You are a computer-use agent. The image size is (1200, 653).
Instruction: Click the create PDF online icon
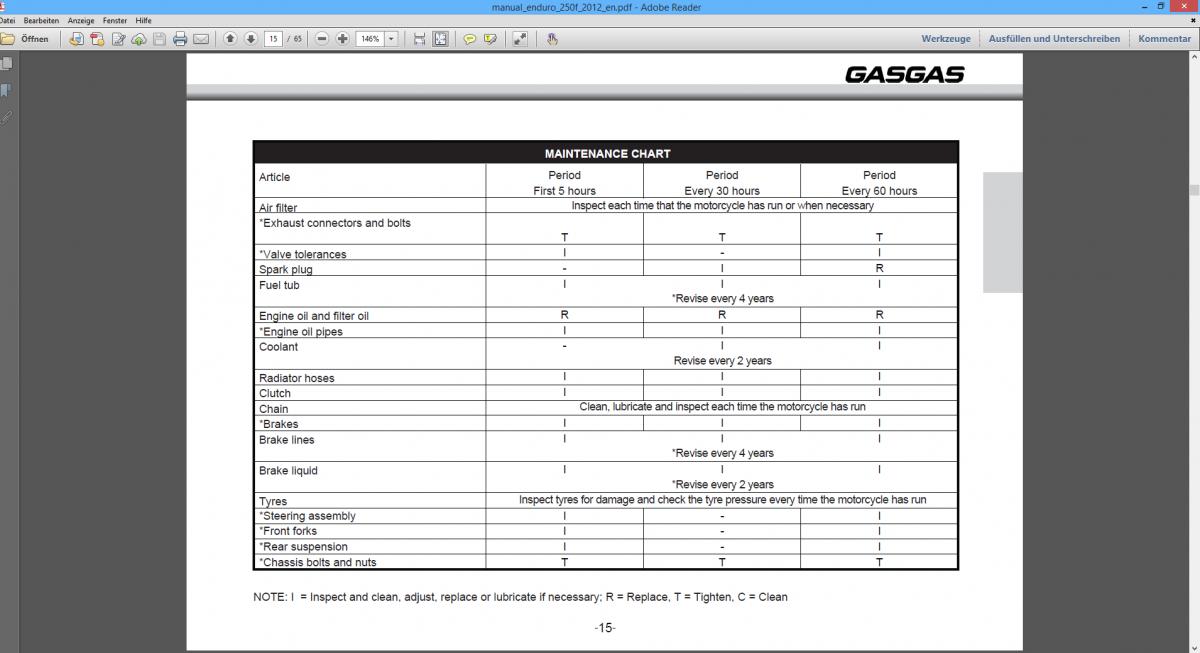[x=76, y=39]
